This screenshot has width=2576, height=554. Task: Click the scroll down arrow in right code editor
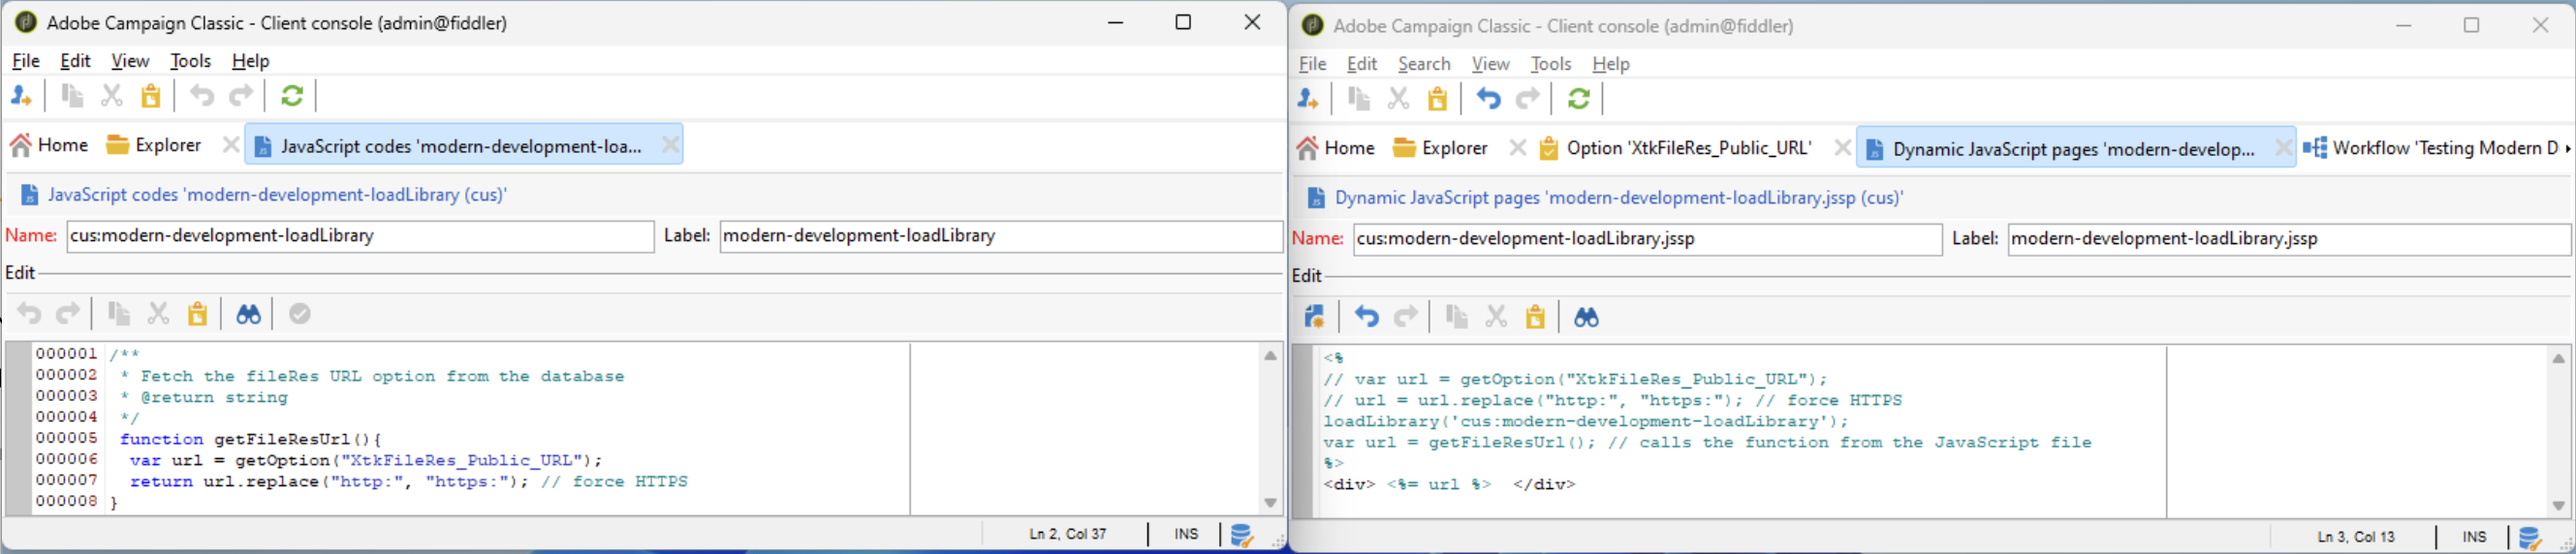[x=2558, y=506]
